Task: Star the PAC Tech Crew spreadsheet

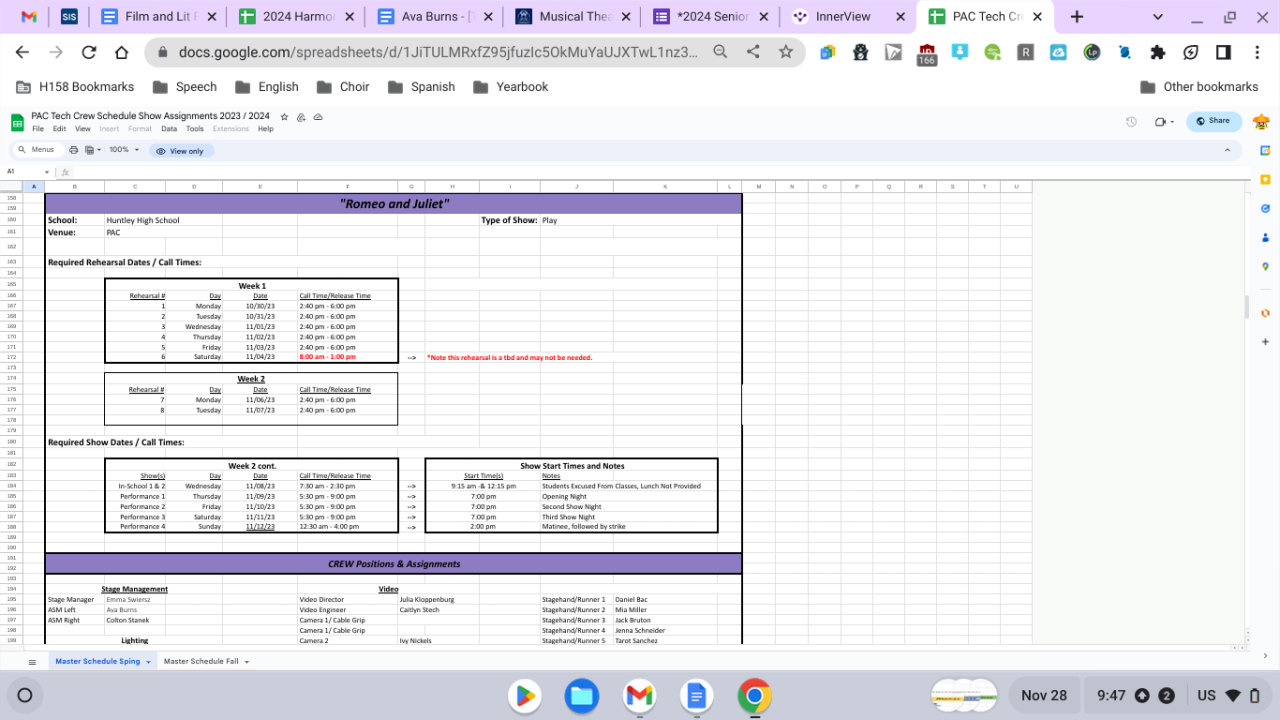Action: pos(285,117)
